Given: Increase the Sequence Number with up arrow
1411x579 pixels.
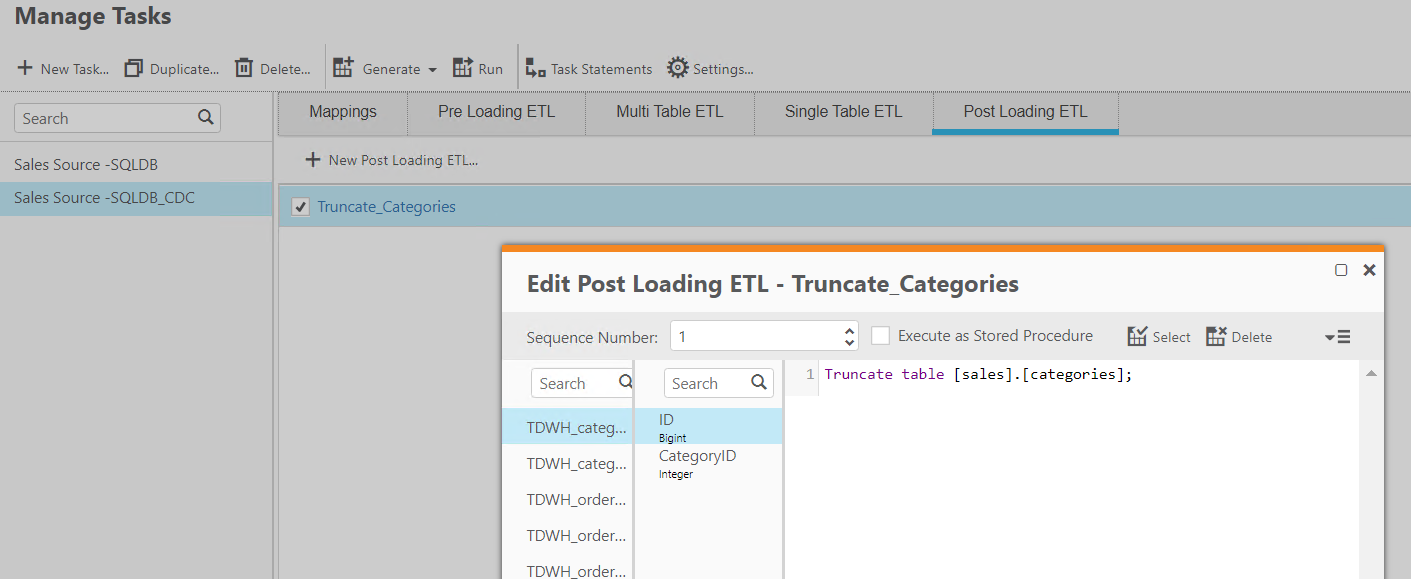Looking at the screenshot, I should (x=850, y=330).
